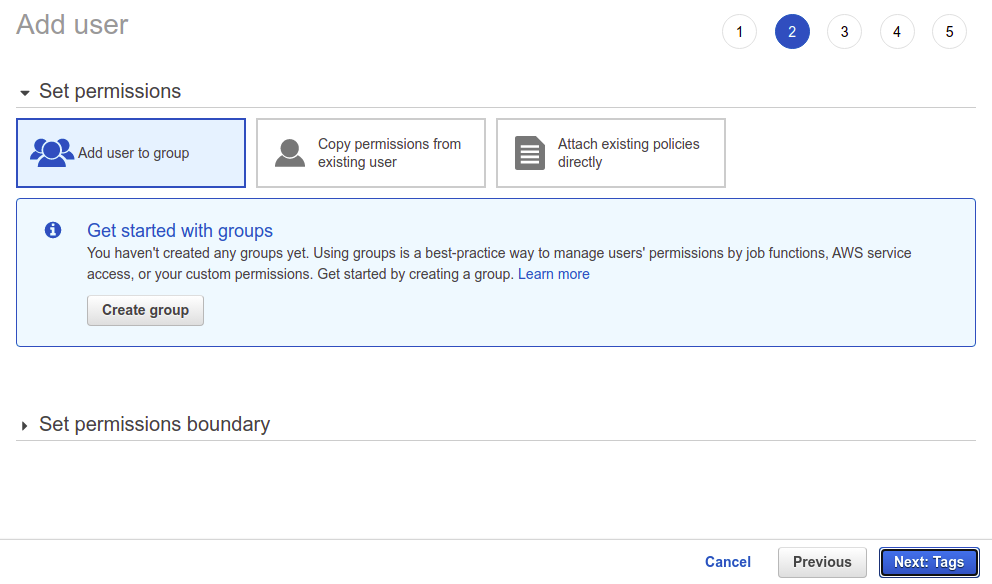Click the policy document icon
The height and width of the screenshot is (584, 992).
click(530, 153)
